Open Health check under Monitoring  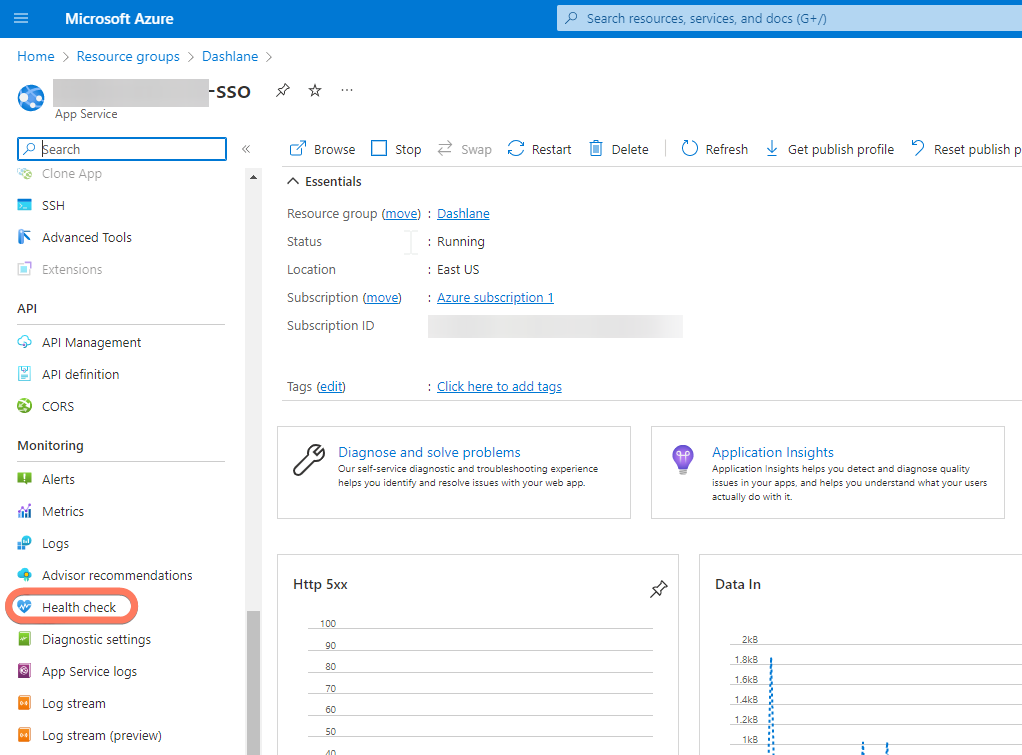pos(66,607)
